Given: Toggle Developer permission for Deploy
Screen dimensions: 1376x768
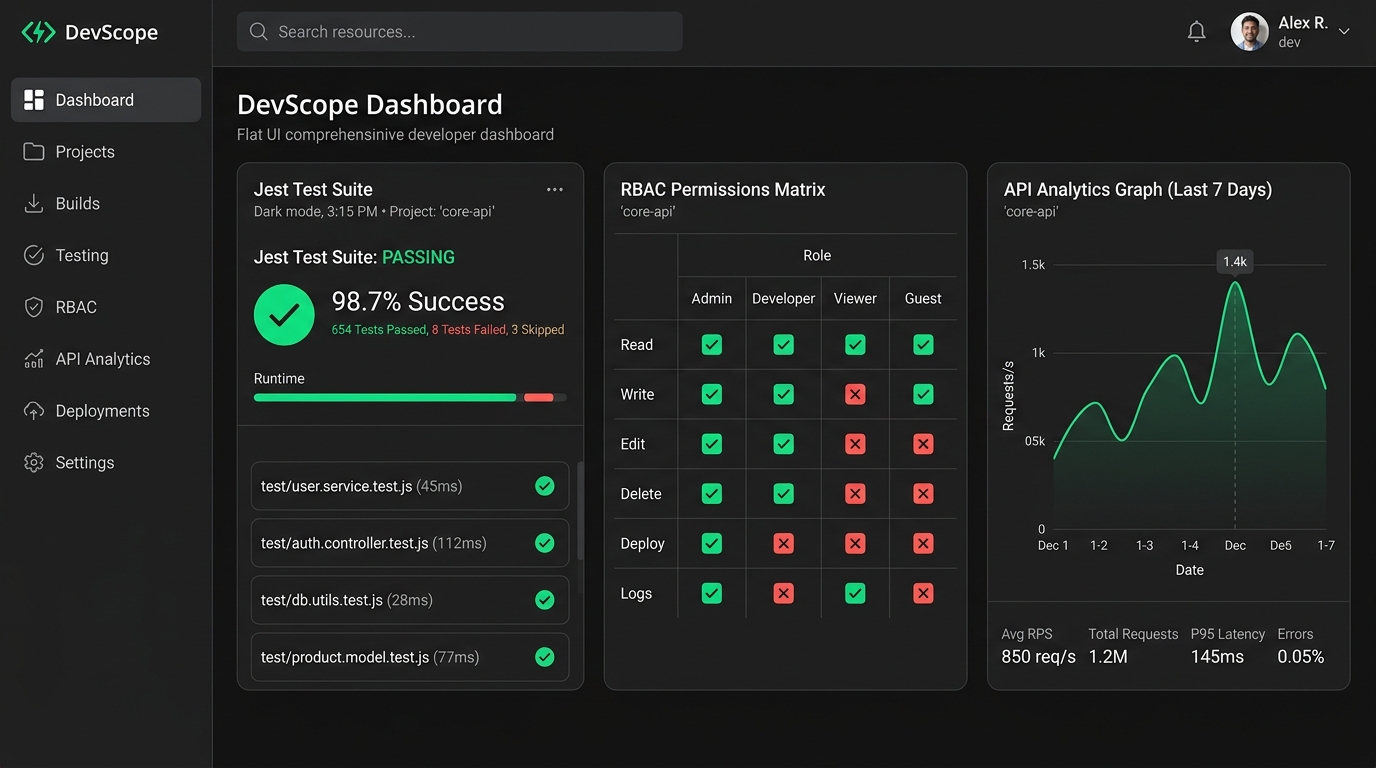Looking at the screenshot, I should [x=784, y=543].
